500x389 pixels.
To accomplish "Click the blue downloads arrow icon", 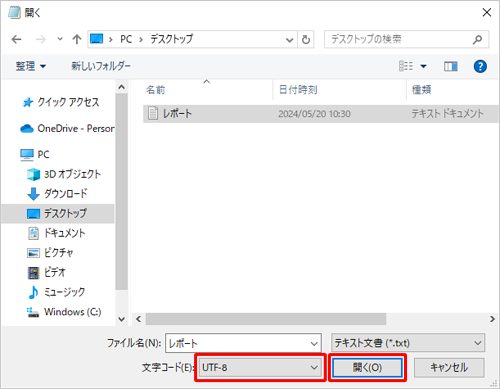I will tap(33, 194).
